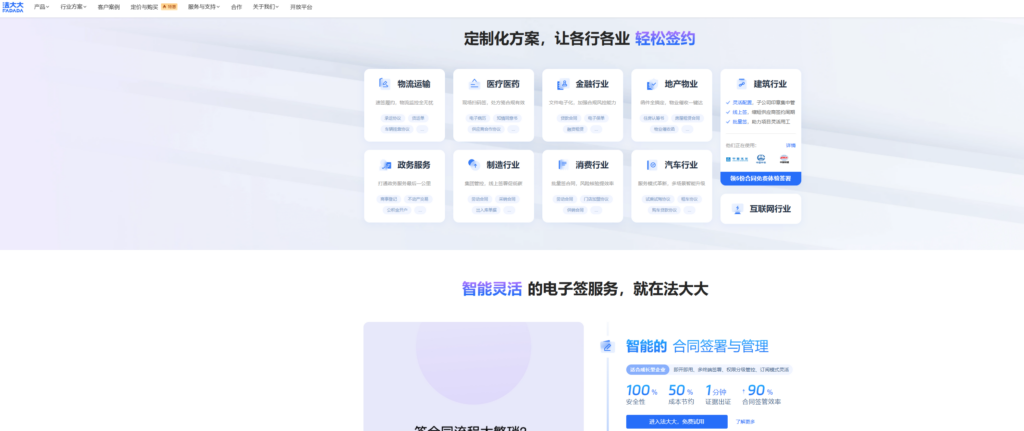Viewport: 1024px width, 431px height.
Task: Click the 电子保单 tag in 金融行业 card
Action: (596, 118)
